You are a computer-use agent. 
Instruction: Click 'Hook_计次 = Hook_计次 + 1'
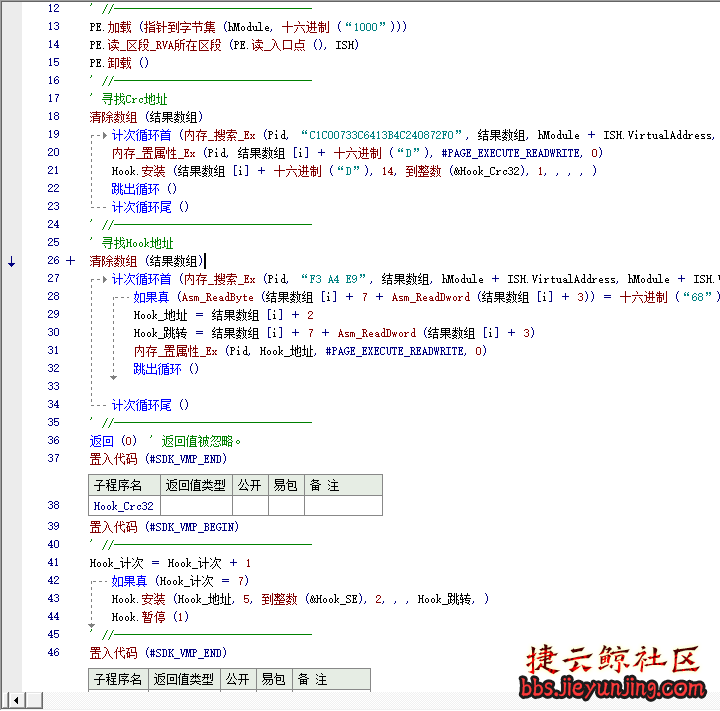(x=170, y=563)
